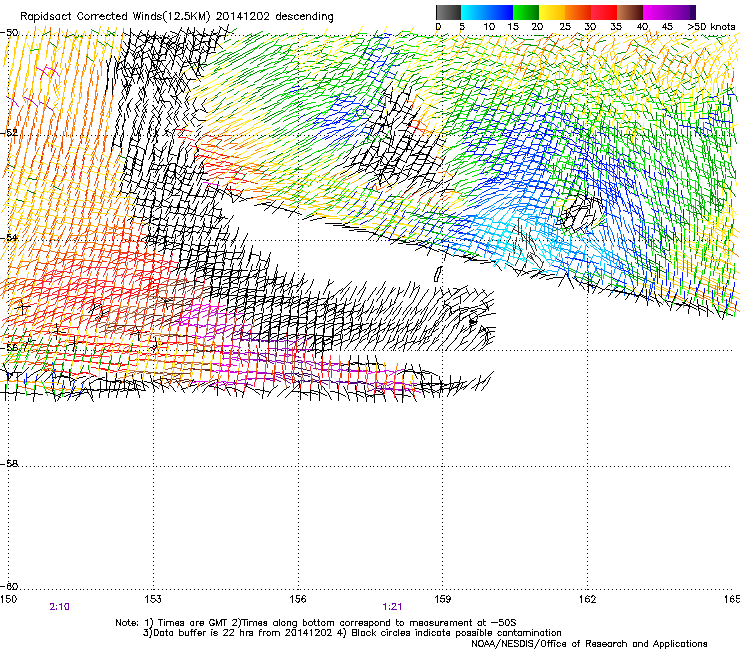Click the '-52' latitude axis label
The width and height of the screenshot is (740, 650).
pos(9,133)
